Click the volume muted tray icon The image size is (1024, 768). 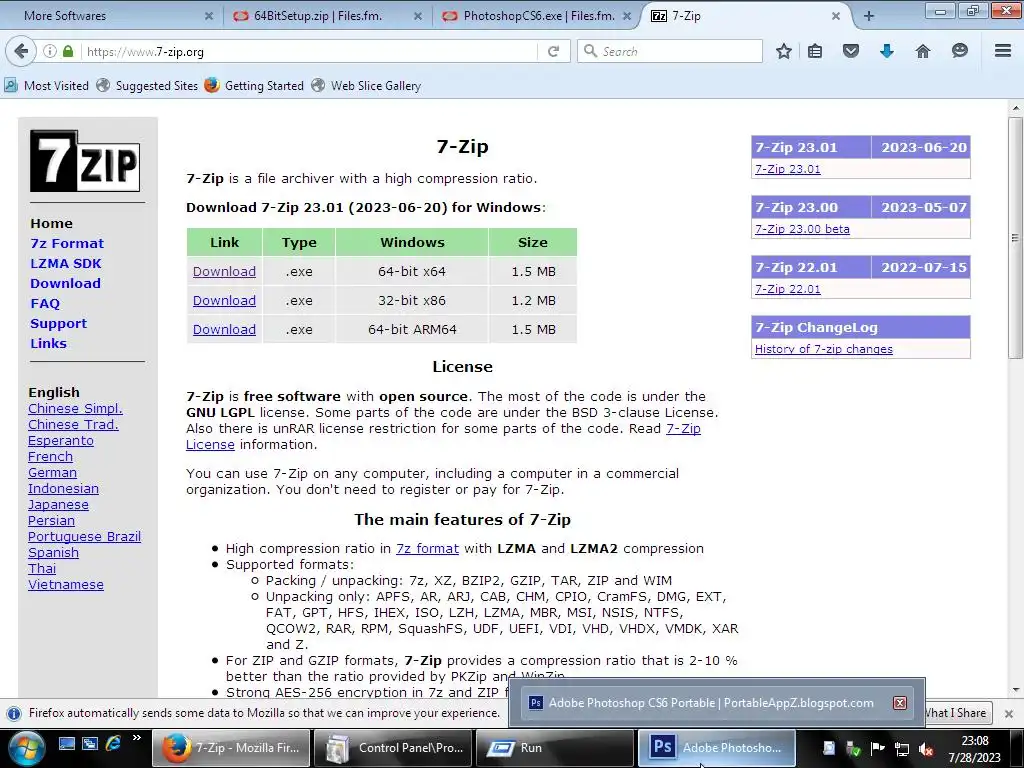pos(925,749)
